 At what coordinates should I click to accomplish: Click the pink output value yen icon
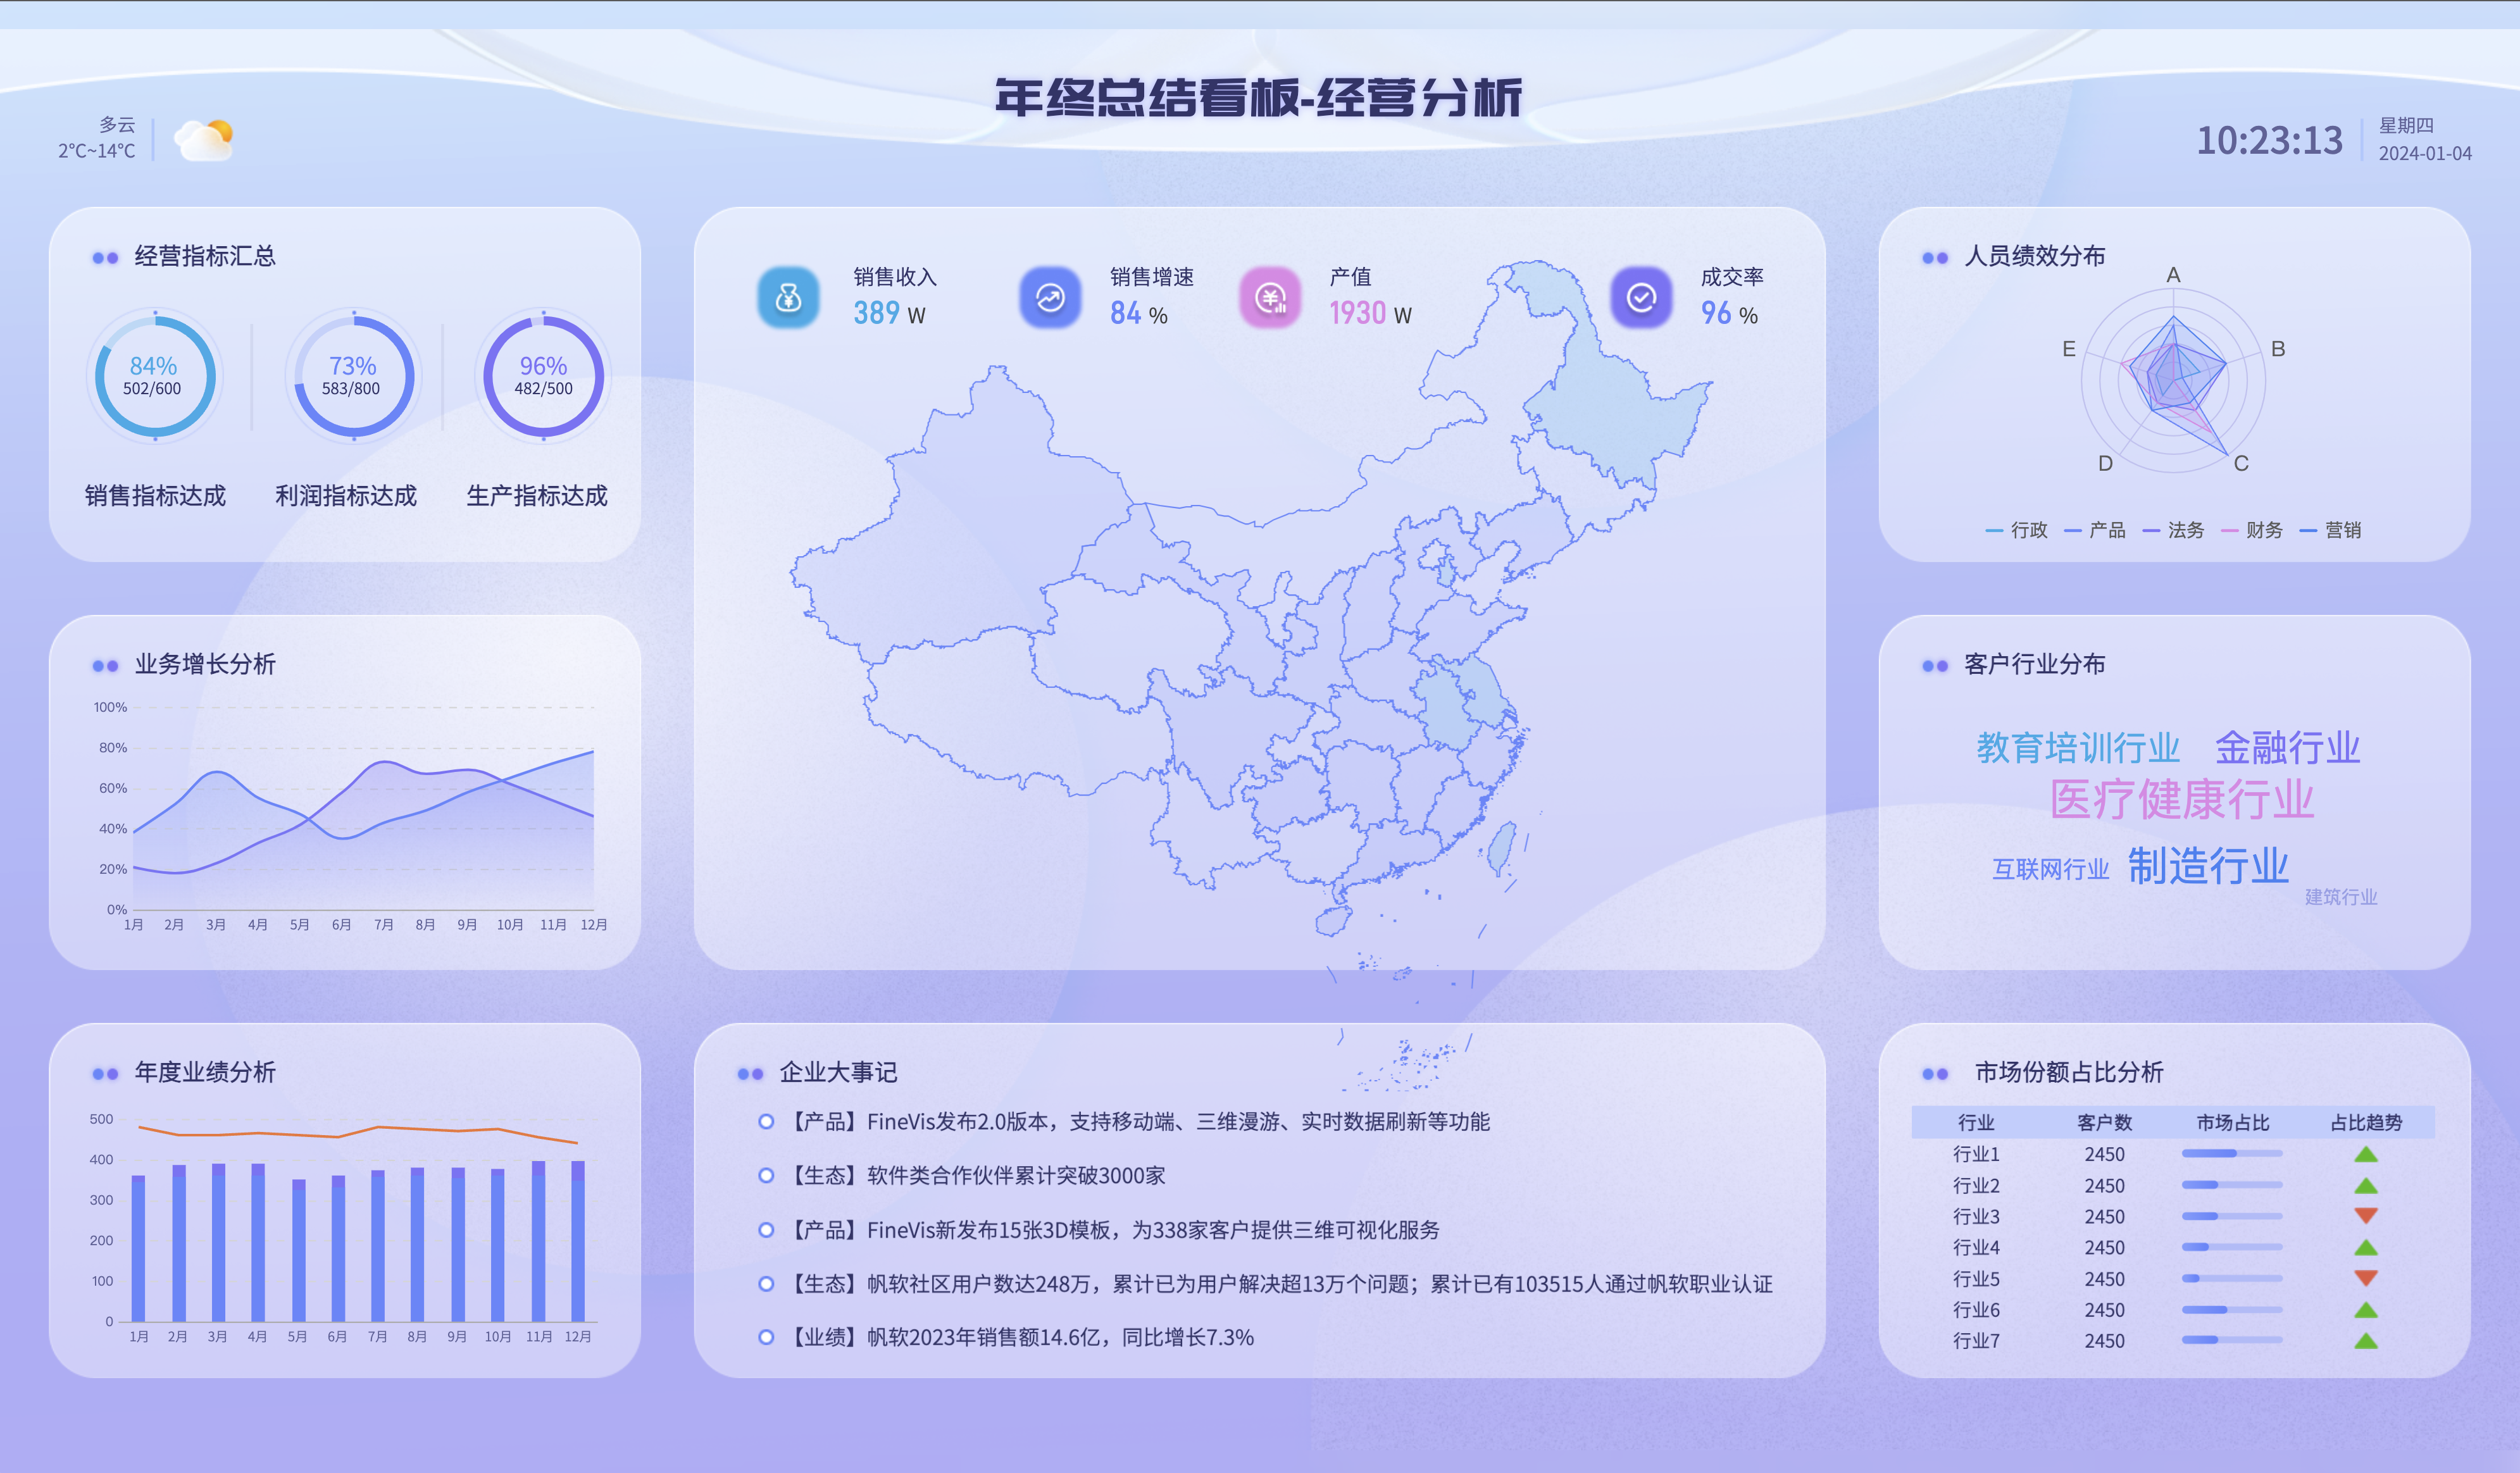(x=1270, y=297)
